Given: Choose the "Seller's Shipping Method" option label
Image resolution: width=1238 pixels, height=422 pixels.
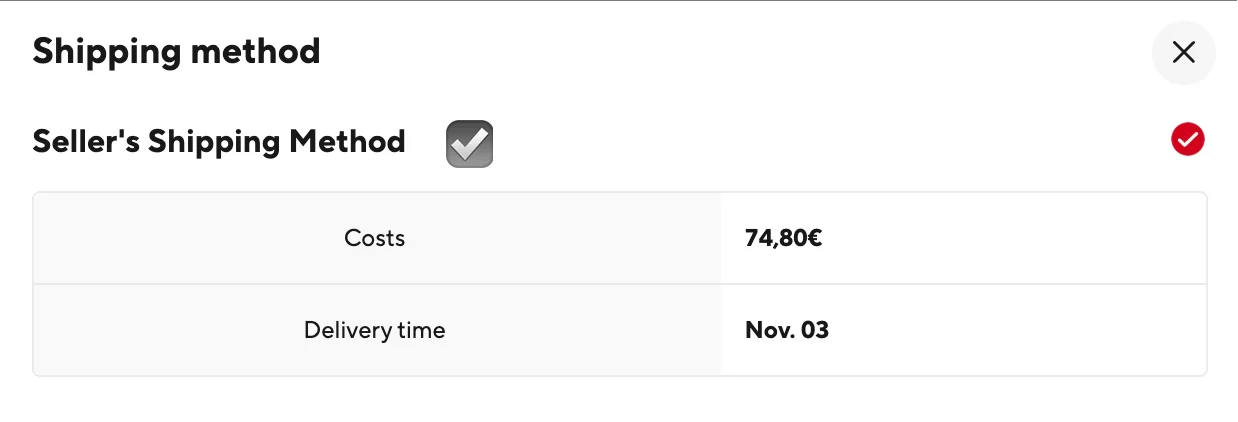Looking at the screenshot, I should click(x=219, y=141).
